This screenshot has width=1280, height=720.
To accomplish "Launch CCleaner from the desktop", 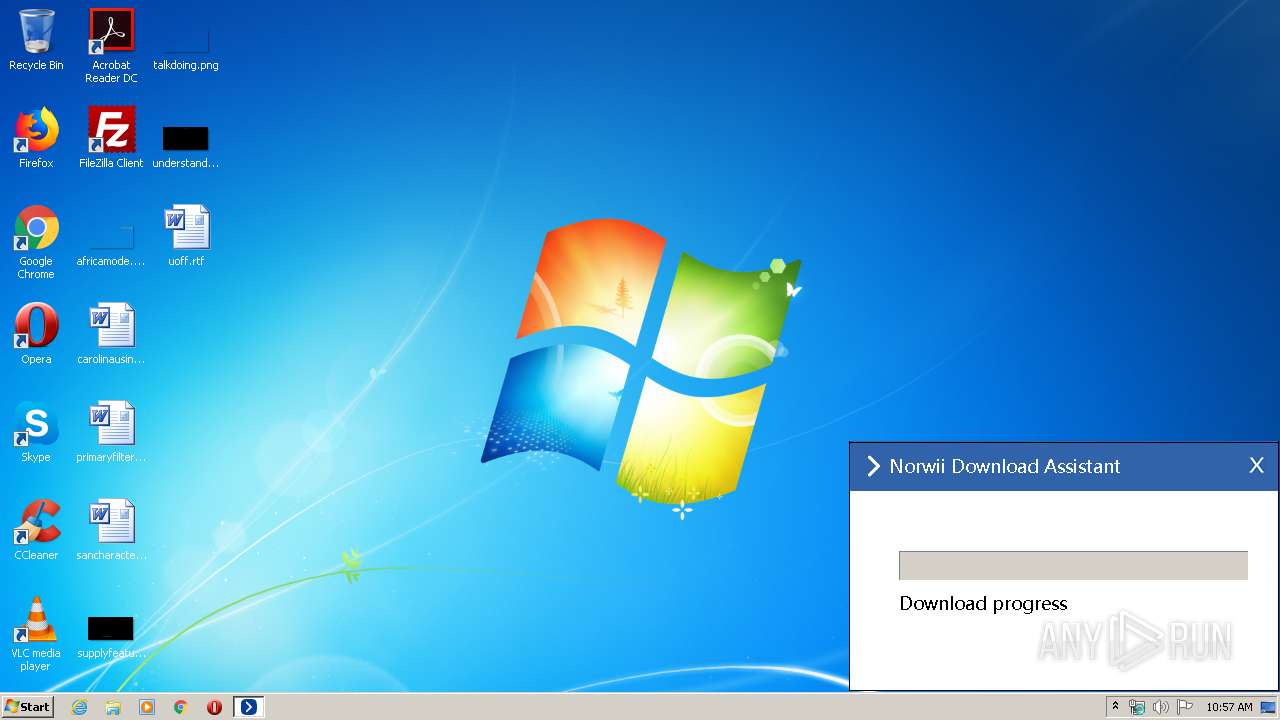I will 36,530.
